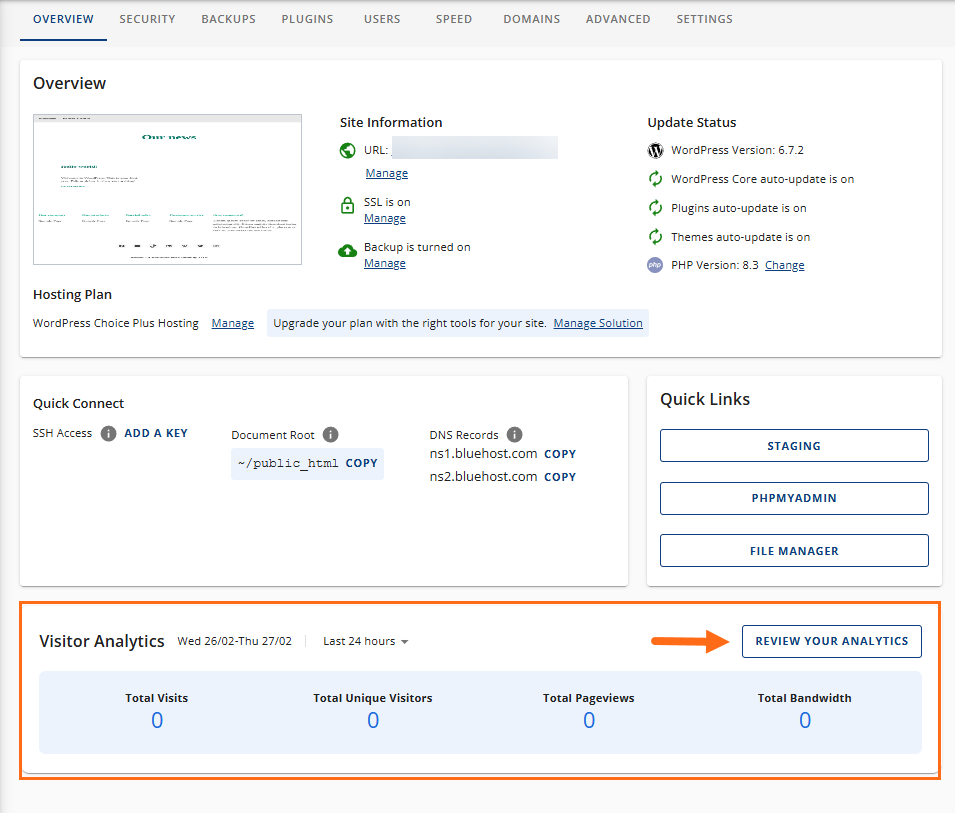This screenshot has width=955, height=813.
Task: Click the Themes auto-update refresh icon
Action: pos(655,236)
